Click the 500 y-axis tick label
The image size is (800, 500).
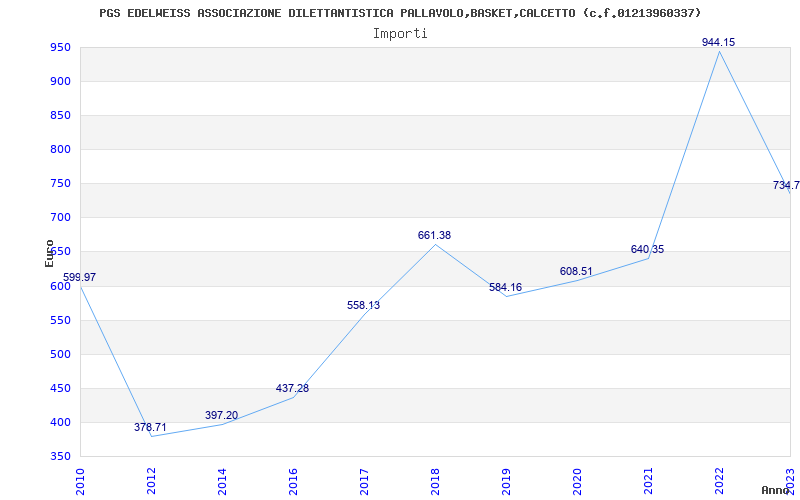(x=60, y=355)
